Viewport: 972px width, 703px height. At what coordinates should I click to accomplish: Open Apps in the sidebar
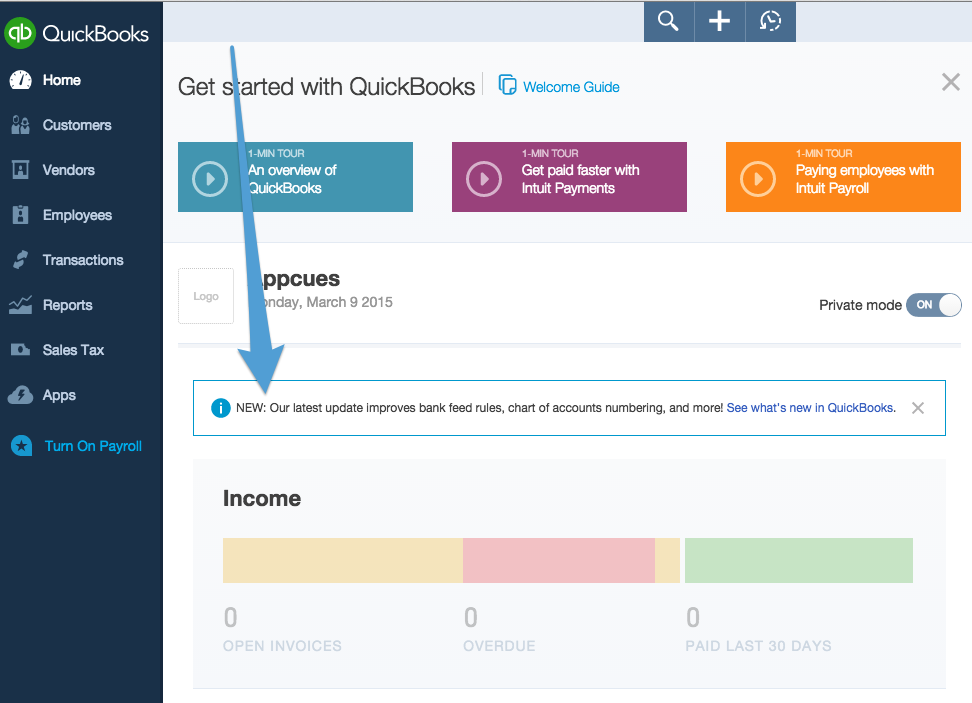pyautogui.click(x=59, y=395)
